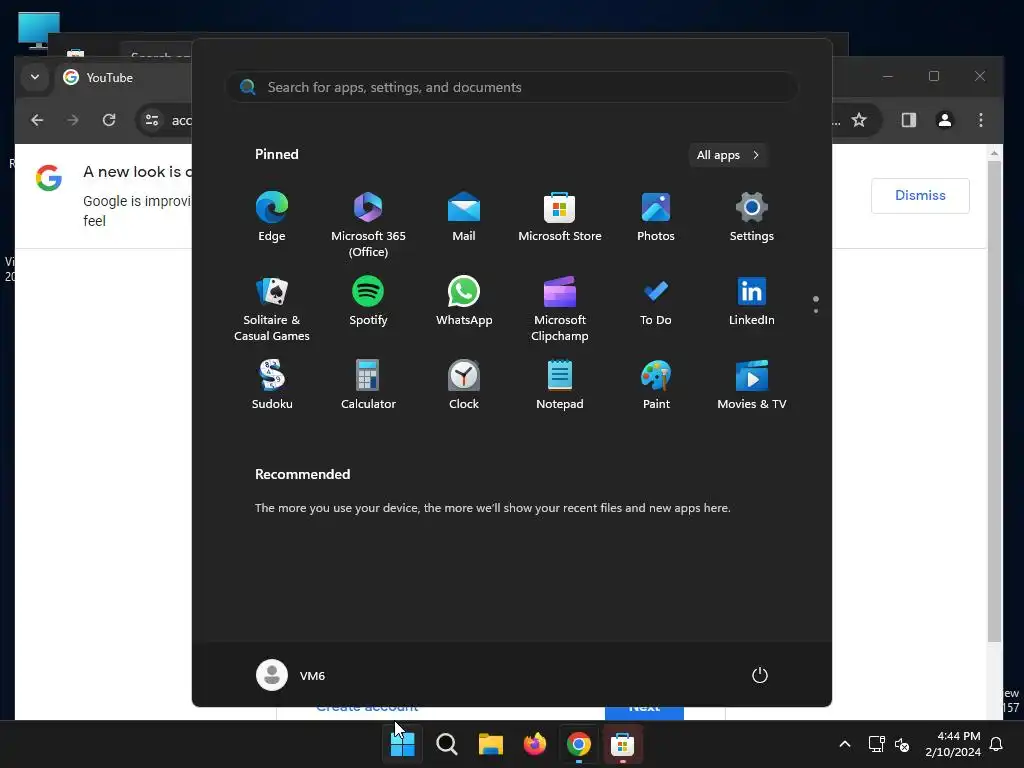Launch the Clock app

click(x=464, y=385)
